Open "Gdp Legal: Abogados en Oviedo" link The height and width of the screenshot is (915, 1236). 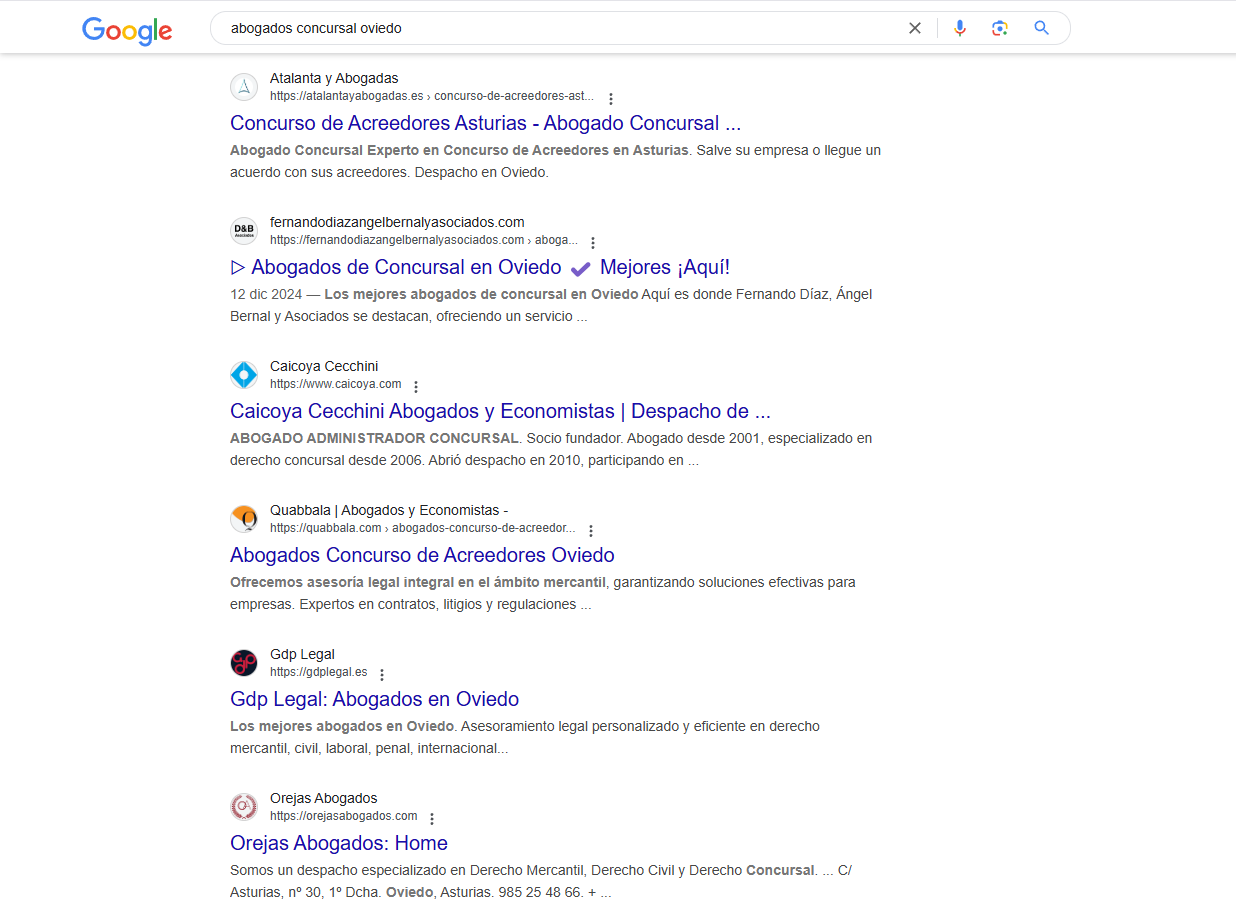click(x=374, y=699)
